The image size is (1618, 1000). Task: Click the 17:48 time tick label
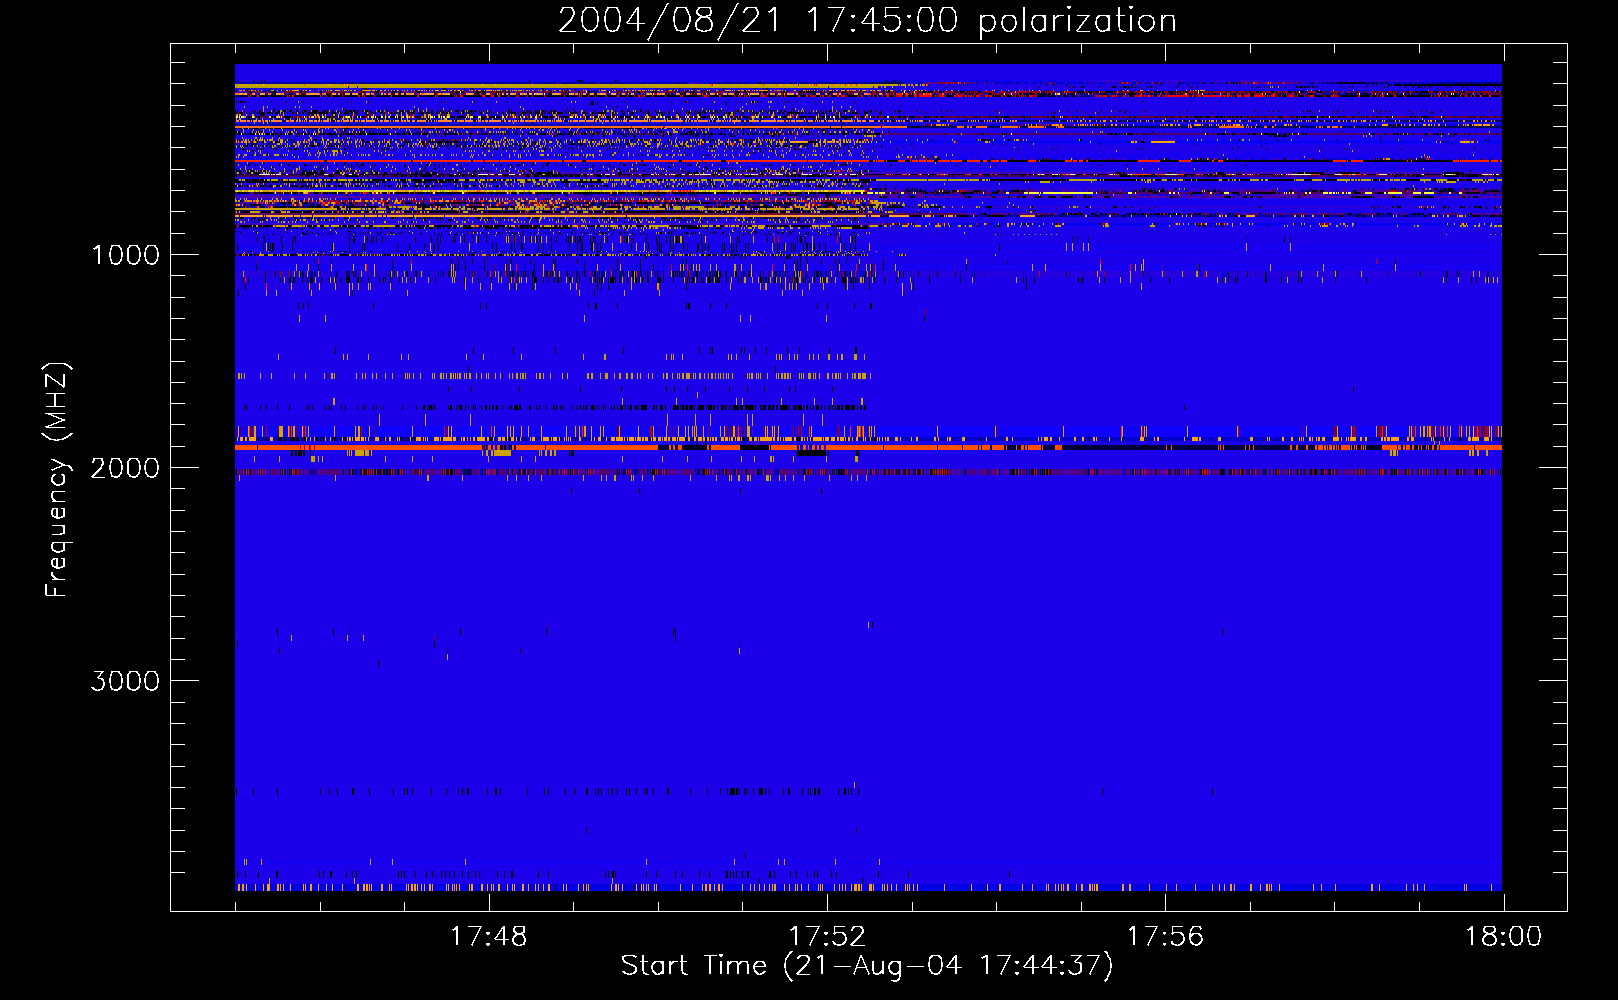(488, 937)
